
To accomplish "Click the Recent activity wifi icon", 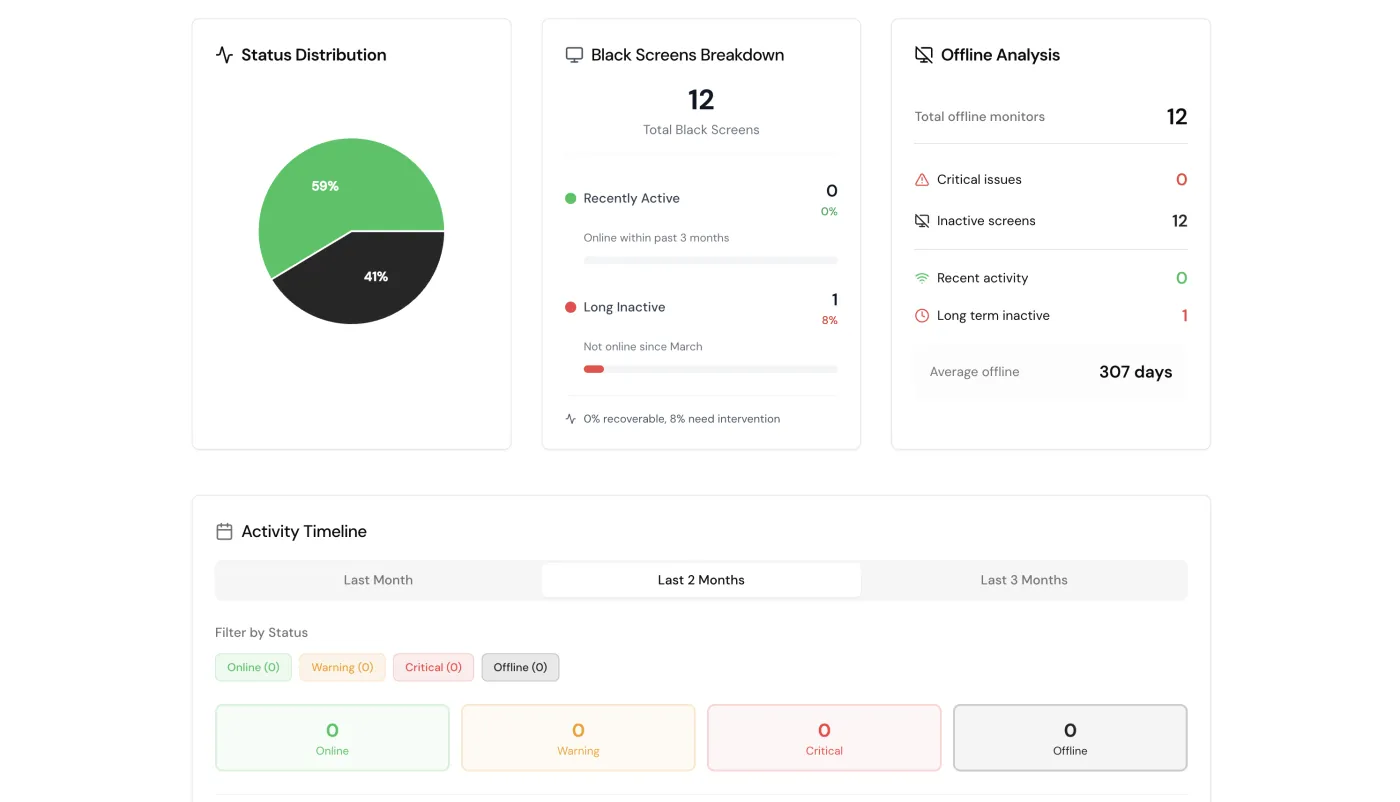I will (922, 278).
